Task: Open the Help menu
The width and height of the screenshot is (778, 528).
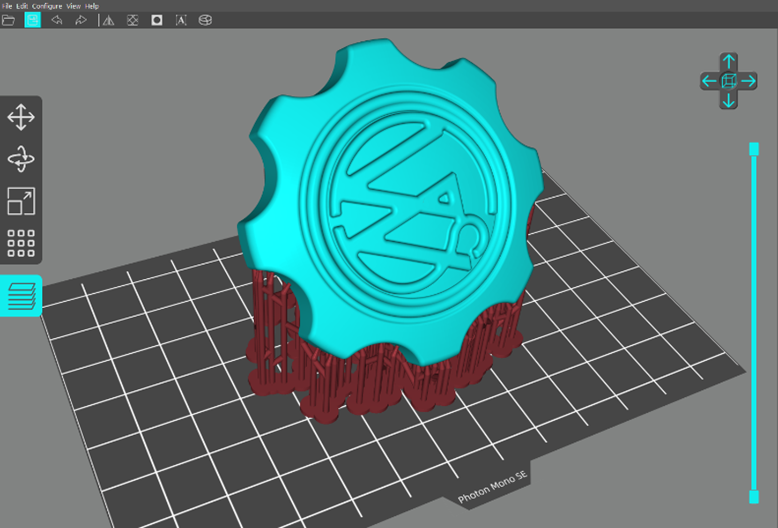Action: pos(92,6)
